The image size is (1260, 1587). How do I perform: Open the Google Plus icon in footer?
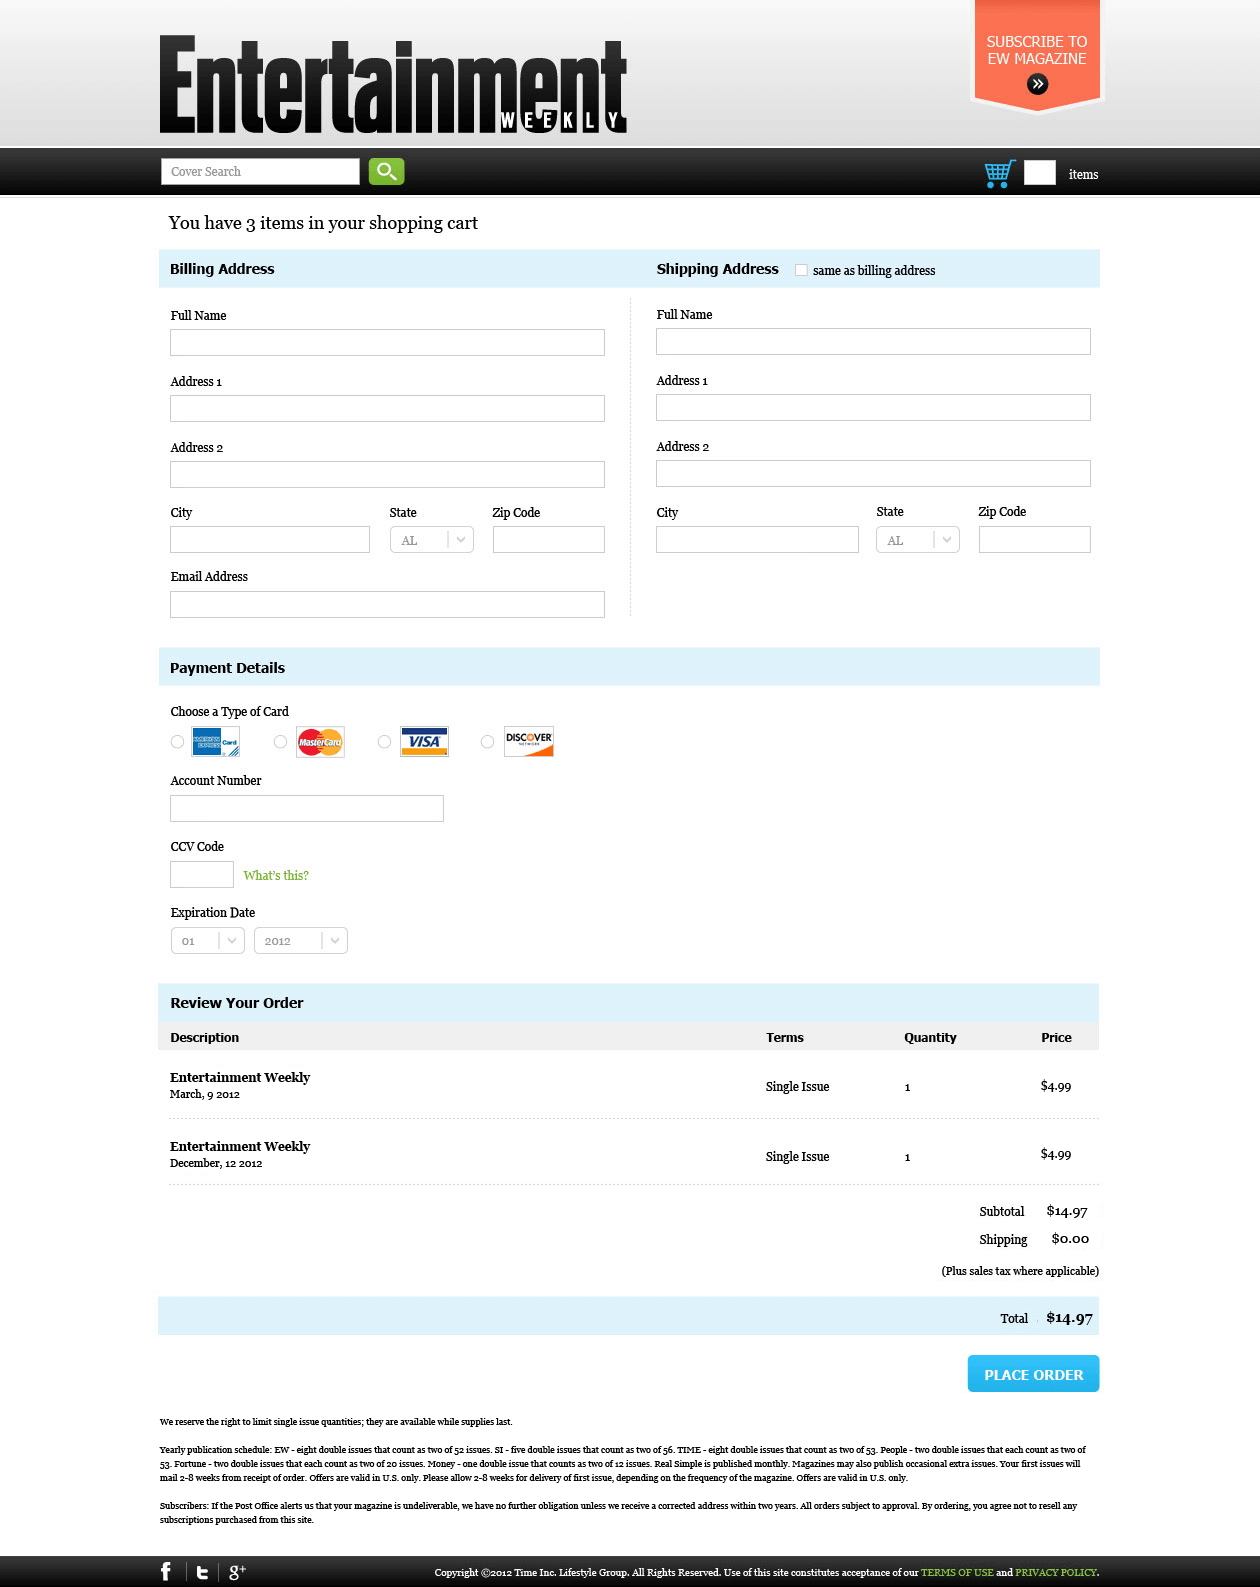coord(237,1572)
